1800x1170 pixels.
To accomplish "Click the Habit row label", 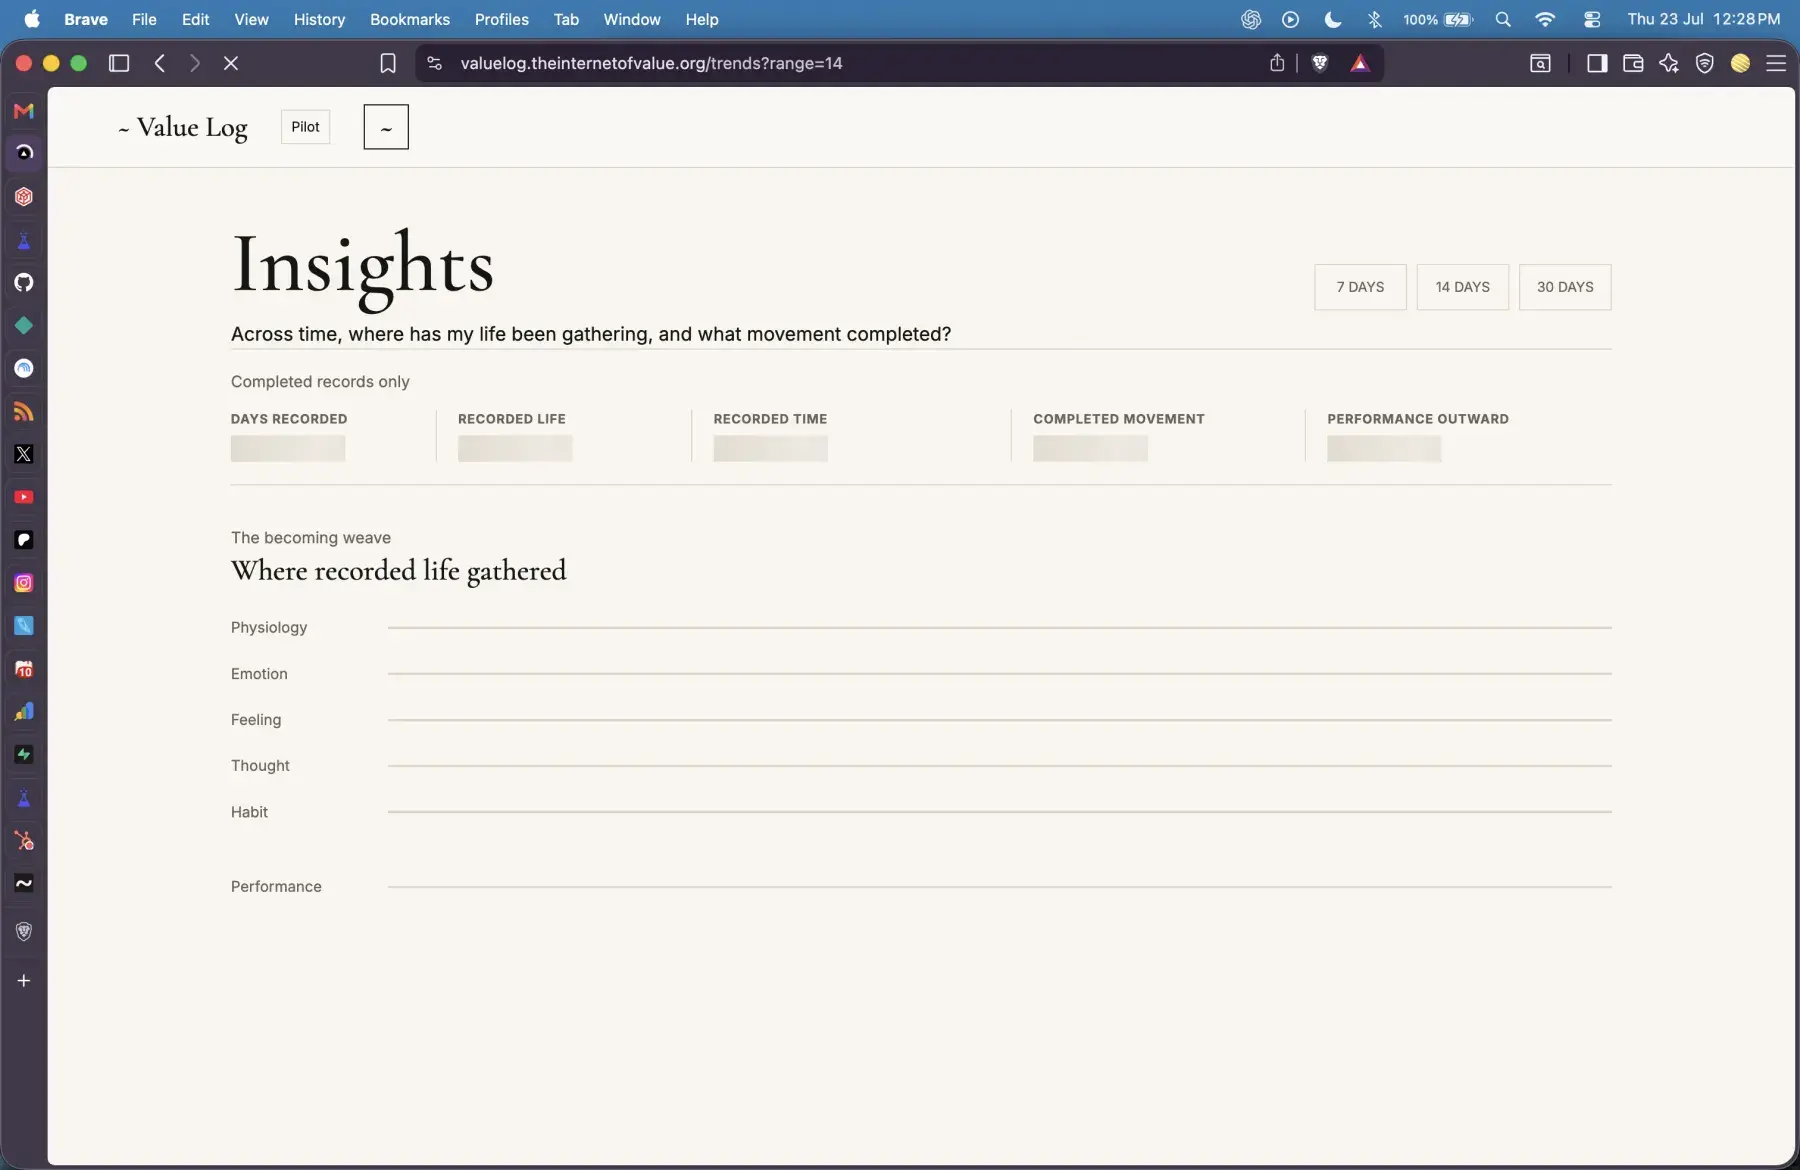I will 249,812.
